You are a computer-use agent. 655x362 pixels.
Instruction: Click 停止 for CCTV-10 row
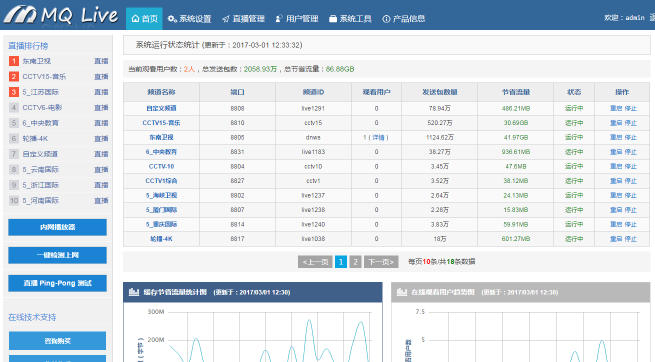tap(631, 166)
